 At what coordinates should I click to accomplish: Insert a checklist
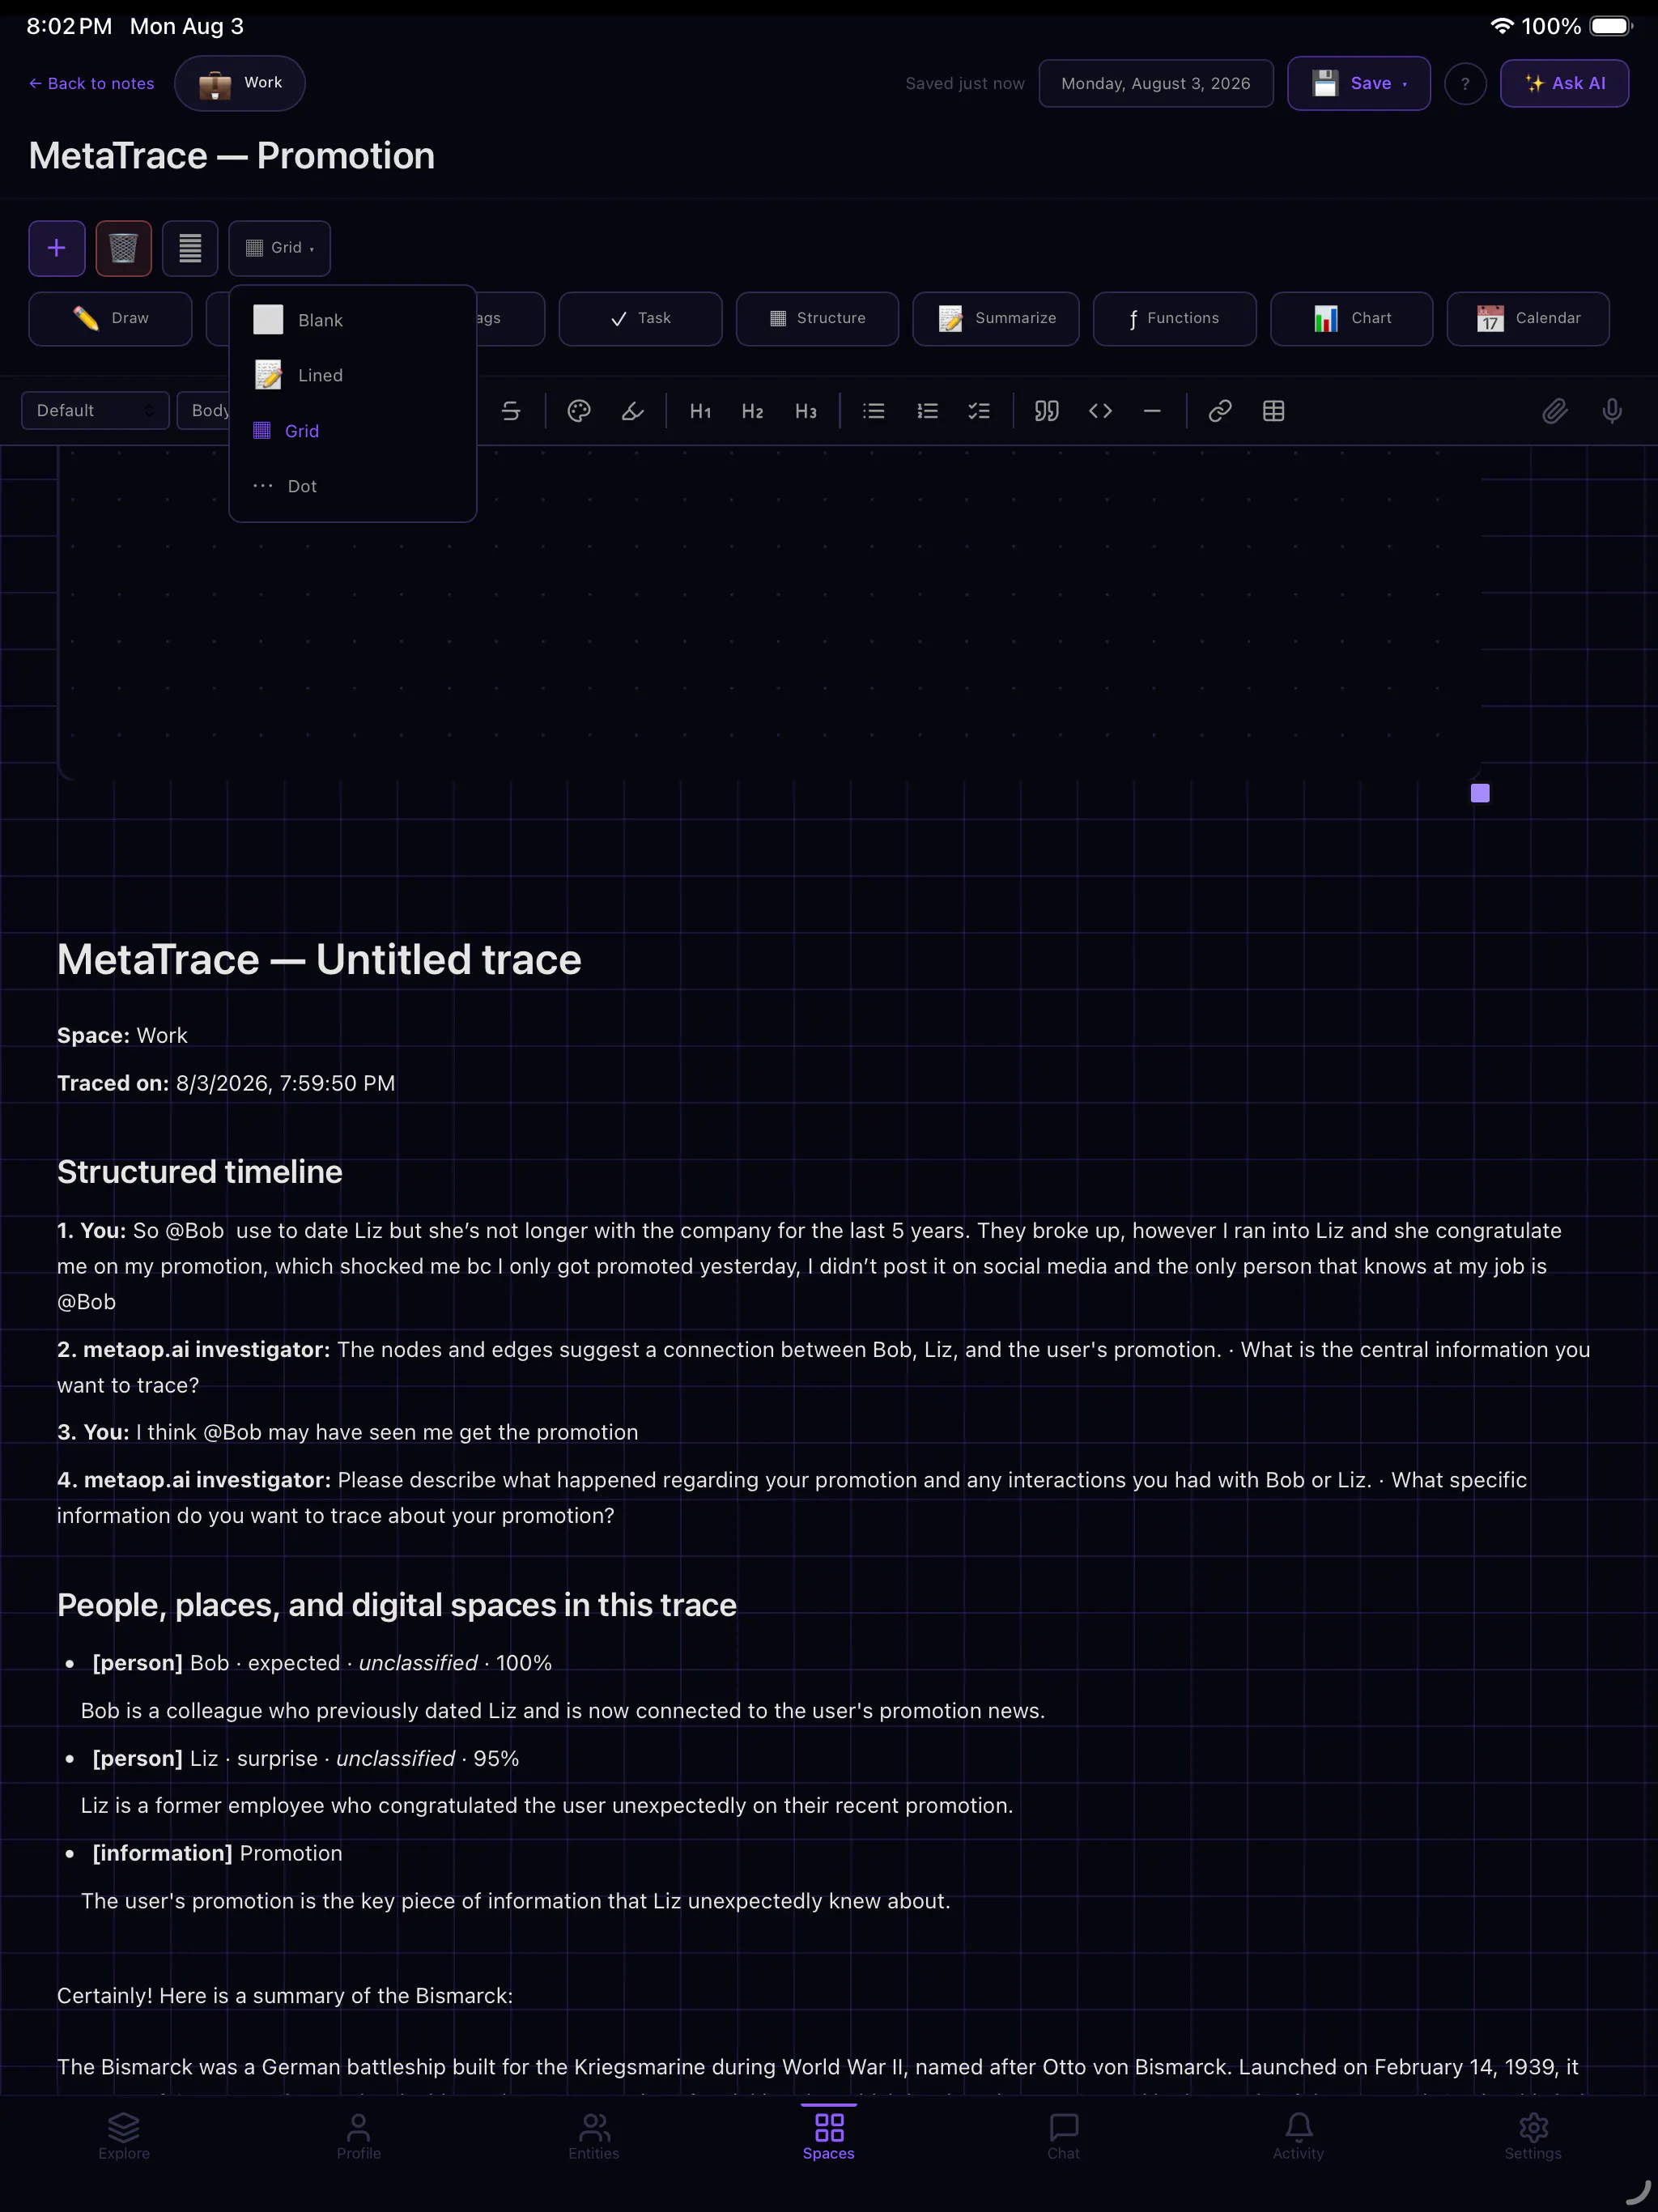[x=979, y=411]
